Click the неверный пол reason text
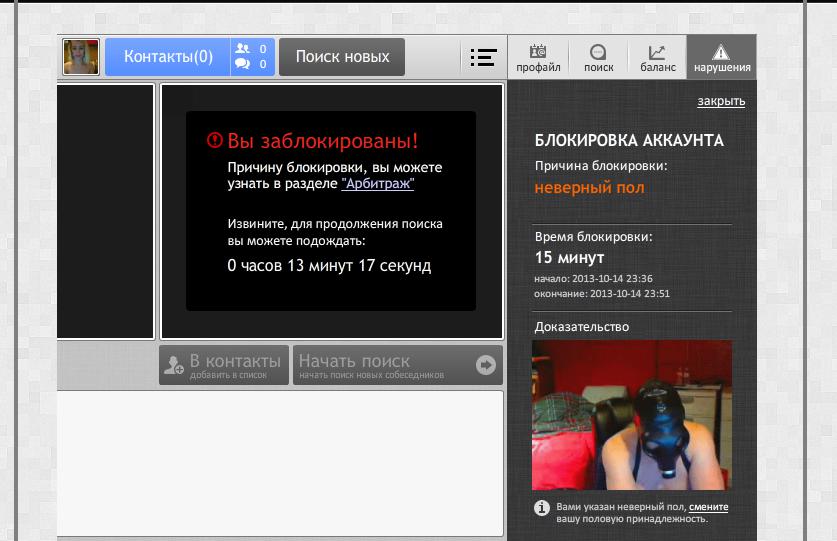The height and width of the screenshot is (541, 837). point(589,187)
